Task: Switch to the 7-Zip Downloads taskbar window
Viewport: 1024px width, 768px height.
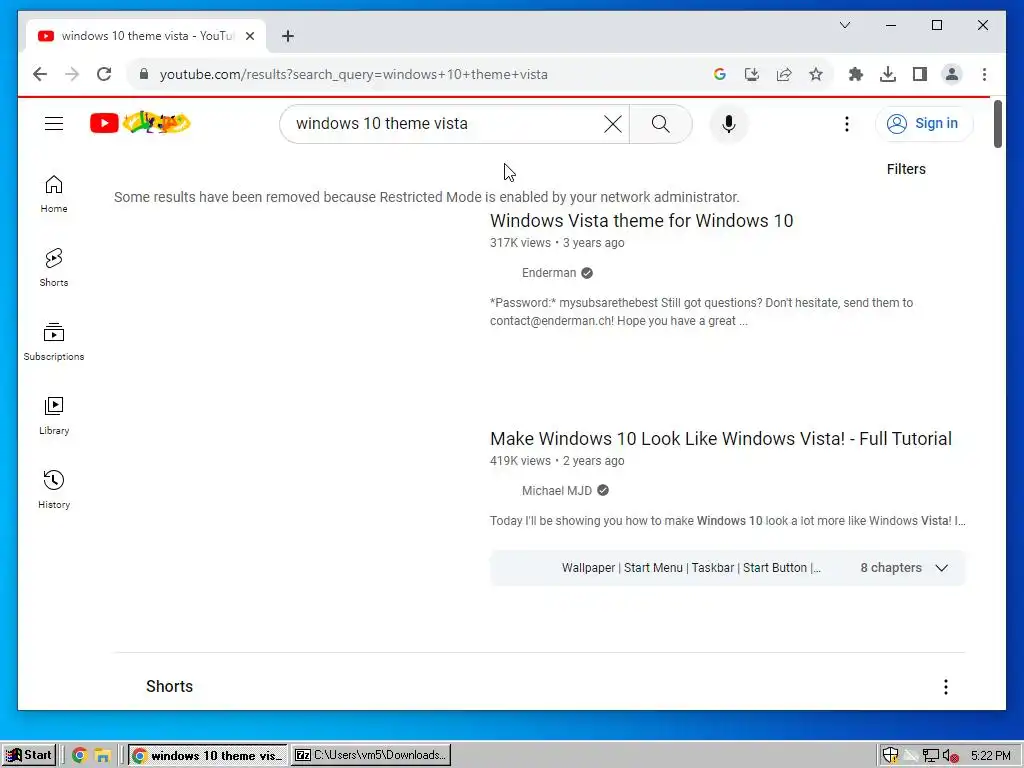Action: [371, 755]
